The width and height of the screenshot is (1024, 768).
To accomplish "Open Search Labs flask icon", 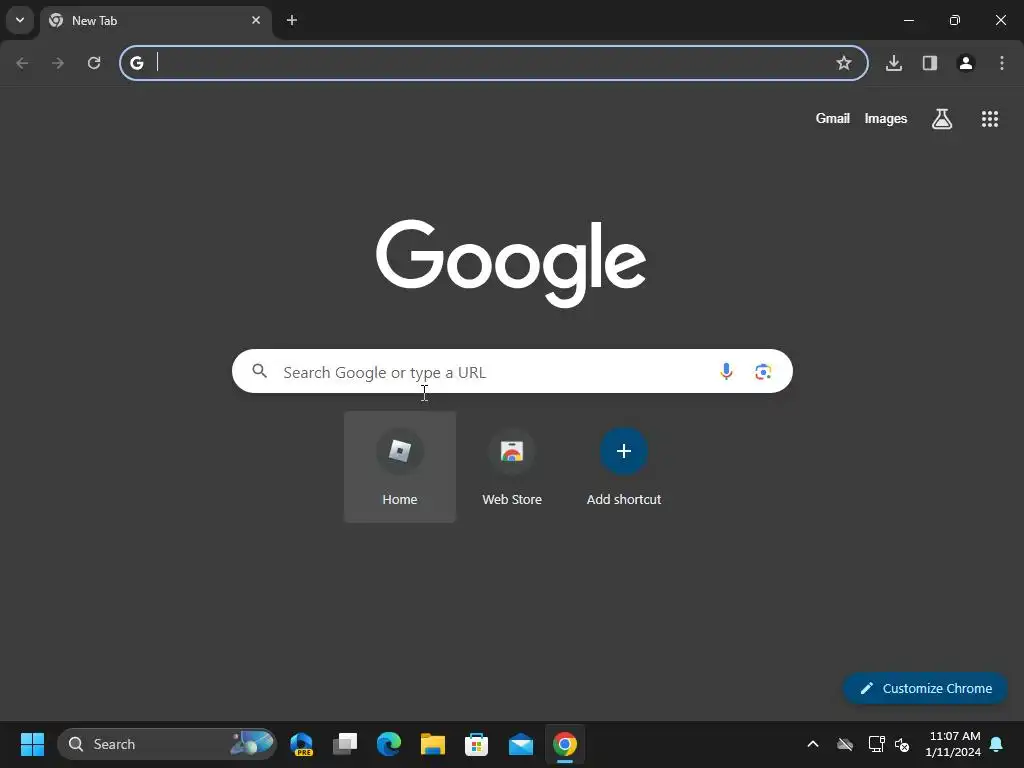I will pos(942,119).
